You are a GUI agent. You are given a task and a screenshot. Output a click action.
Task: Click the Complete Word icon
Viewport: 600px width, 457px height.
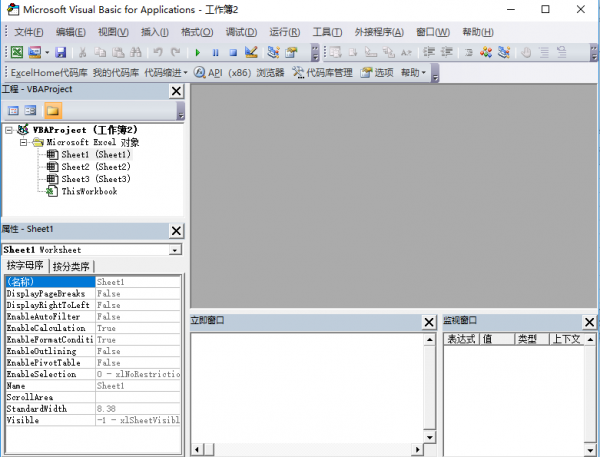(406, 52)
